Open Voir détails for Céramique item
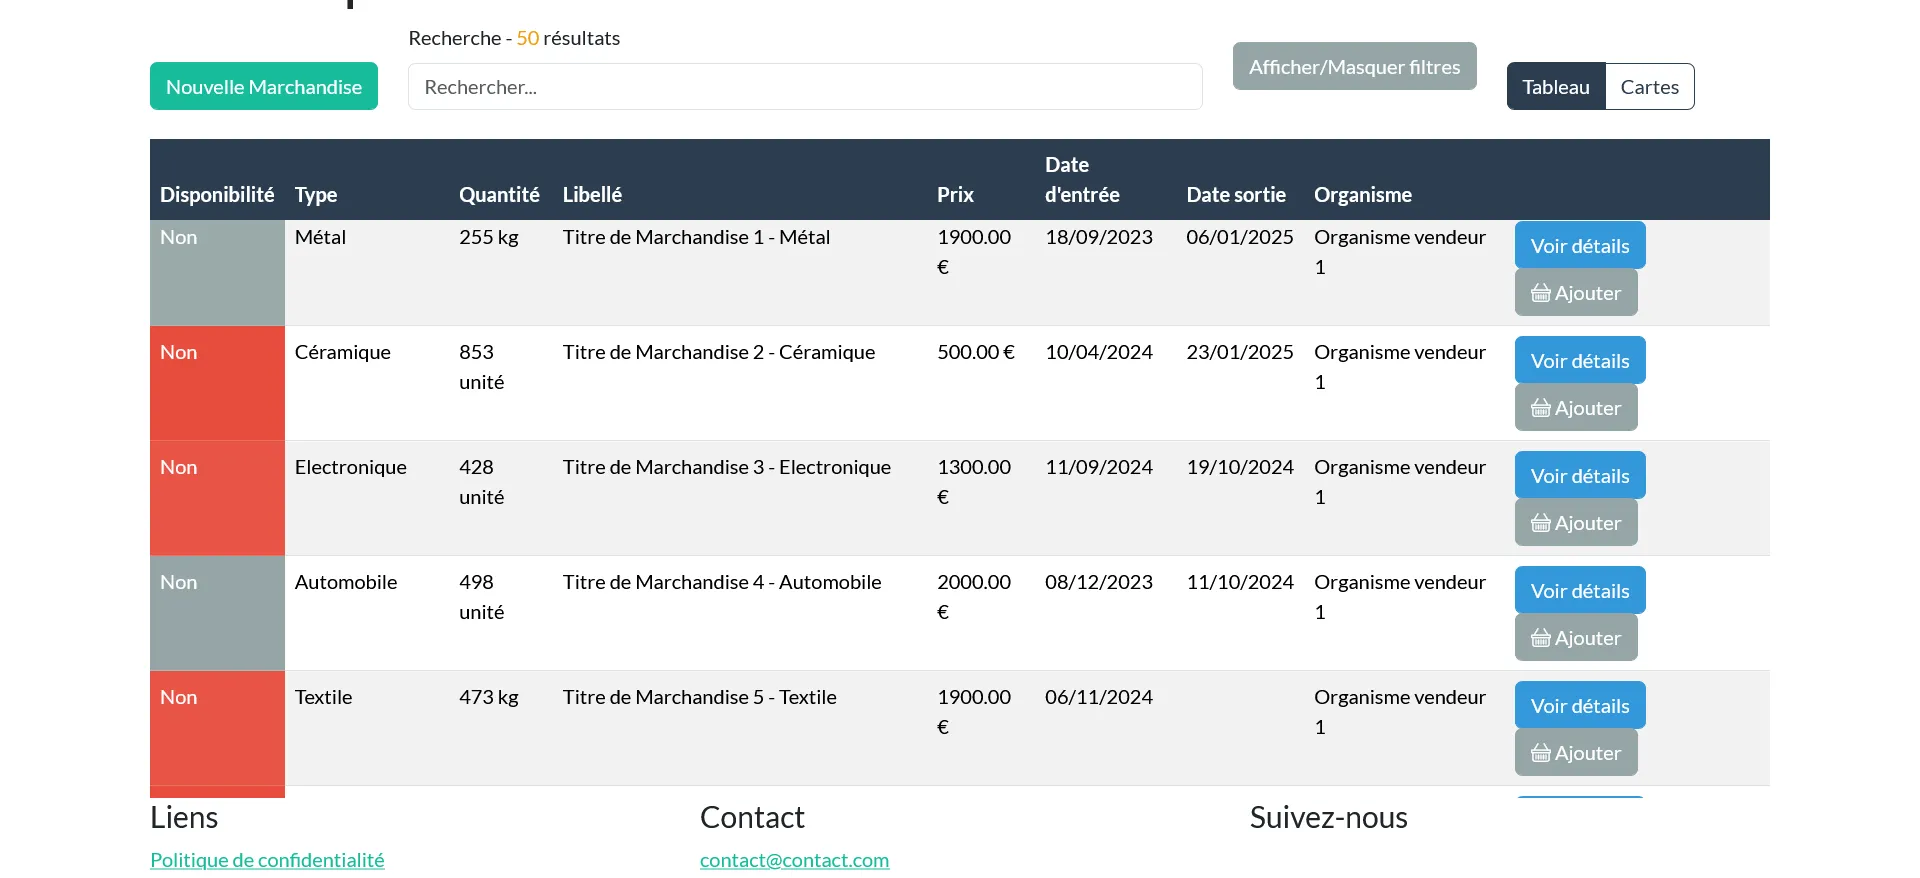The height and width of the screenshot is (878, 1920). click(1579, 361)
